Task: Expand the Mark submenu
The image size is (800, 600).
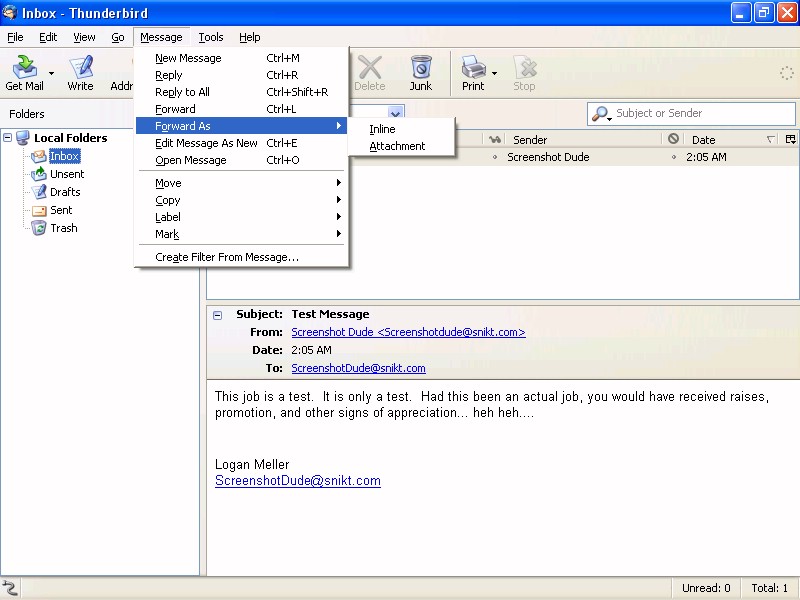Action: point(242,234)
